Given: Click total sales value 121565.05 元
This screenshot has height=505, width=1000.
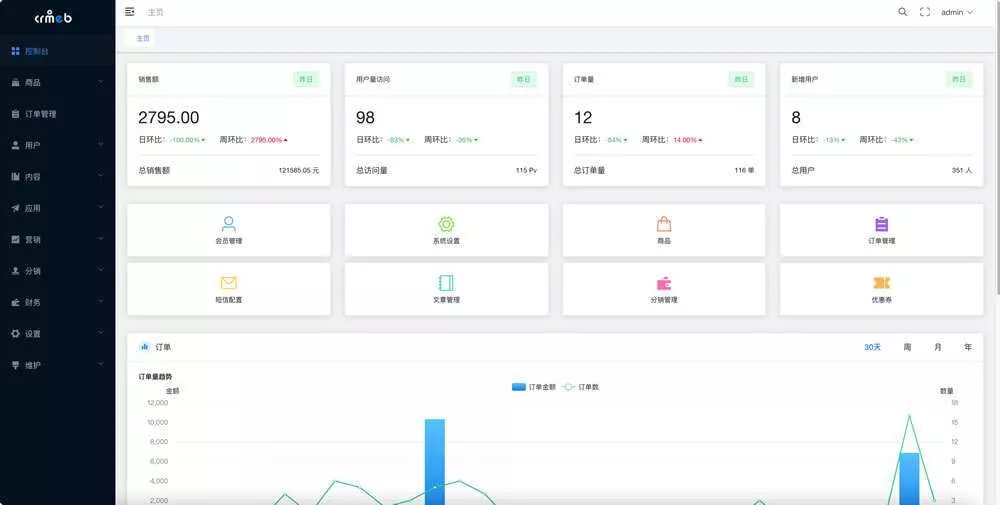Looking at the screenshot, I should click(298, 170).
